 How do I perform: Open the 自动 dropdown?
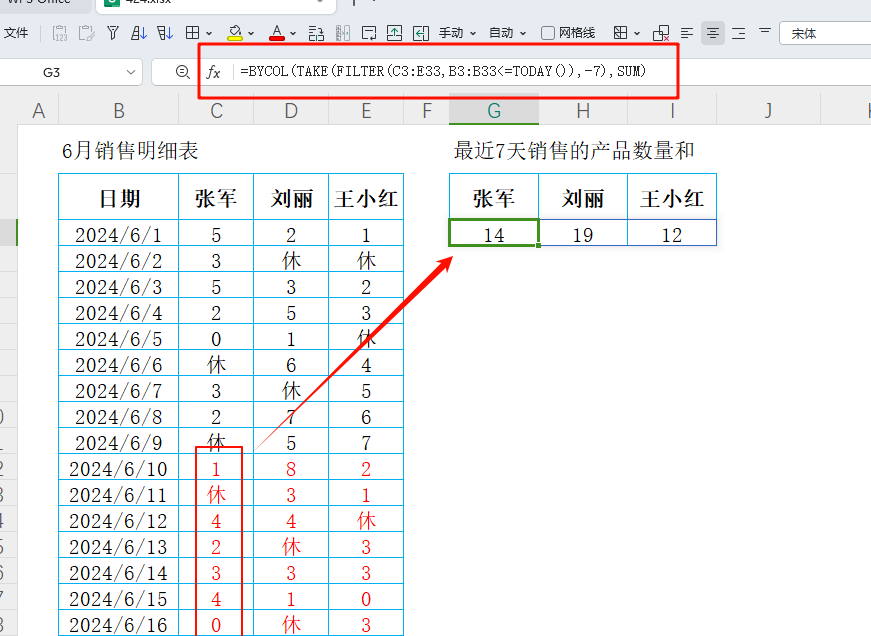pos(507,33)
